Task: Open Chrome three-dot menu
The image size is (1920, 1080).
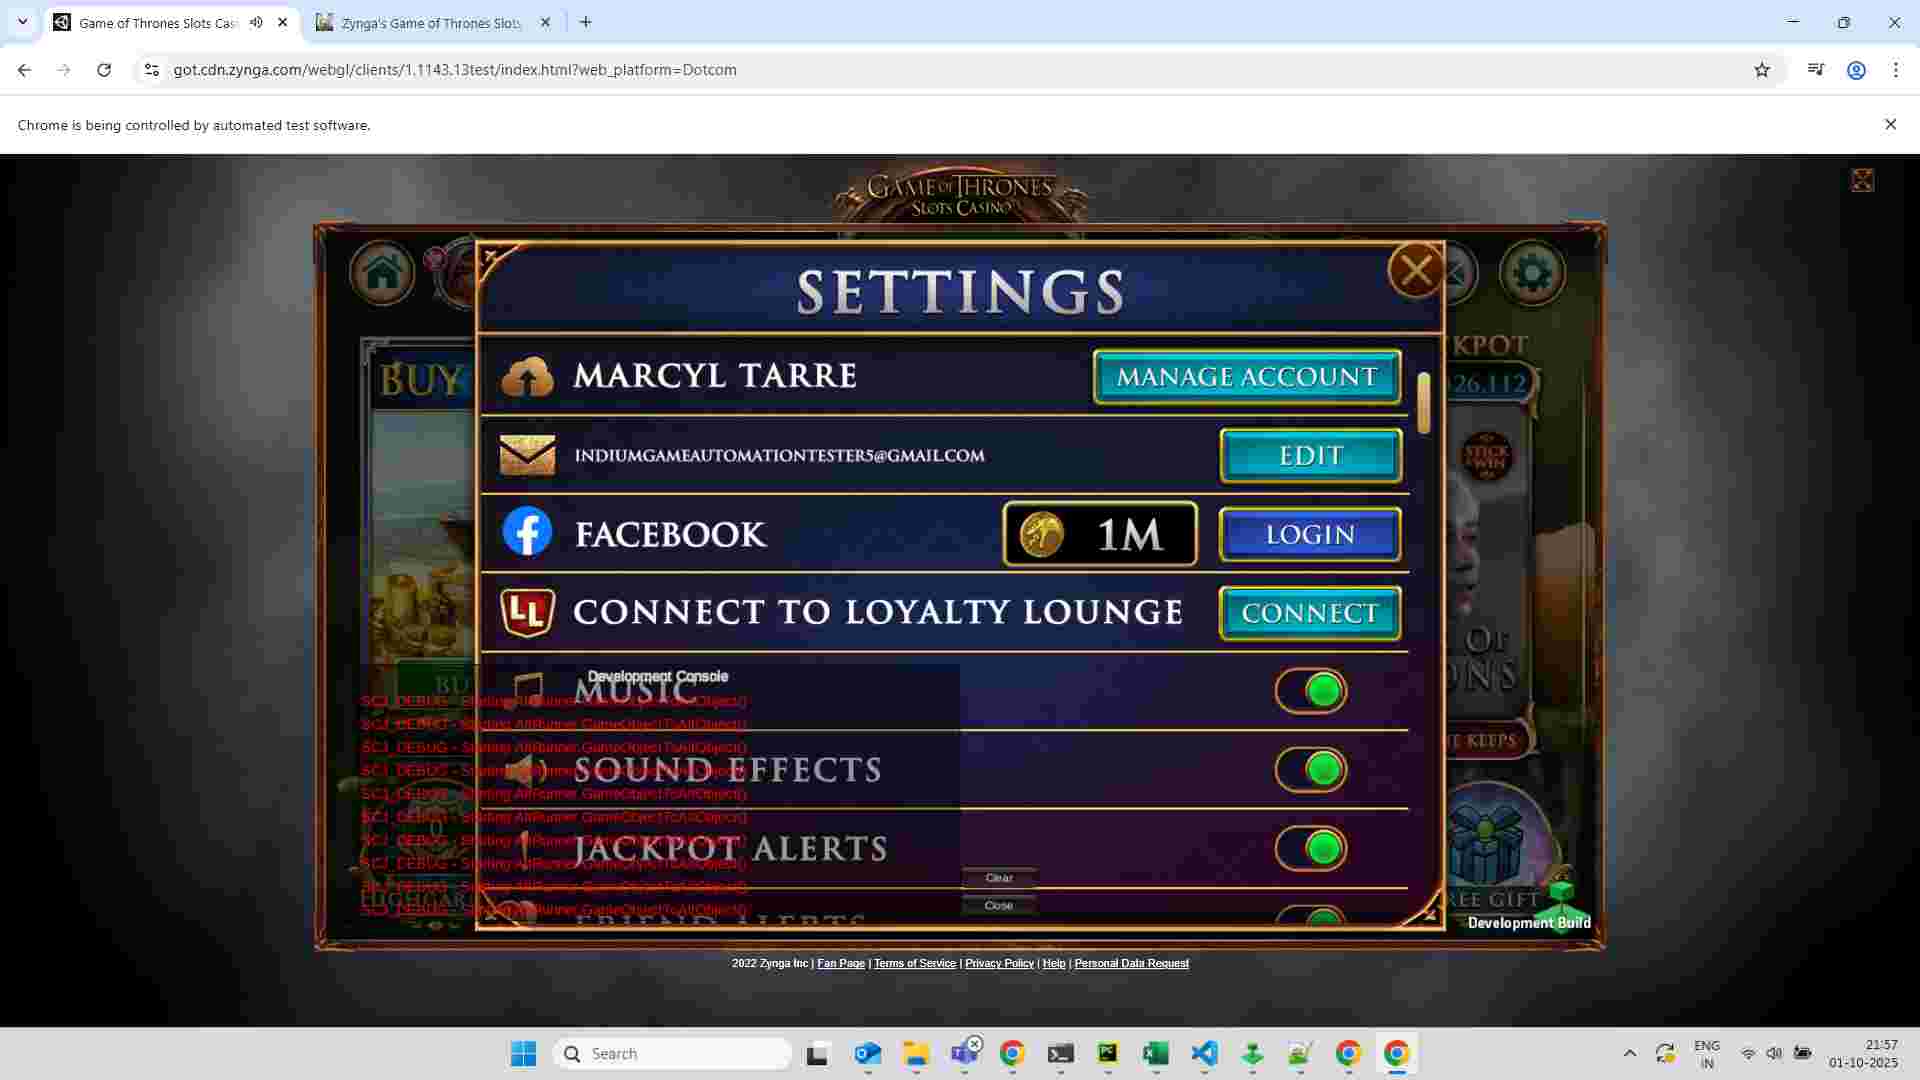Action: [x=1895, y=70]
